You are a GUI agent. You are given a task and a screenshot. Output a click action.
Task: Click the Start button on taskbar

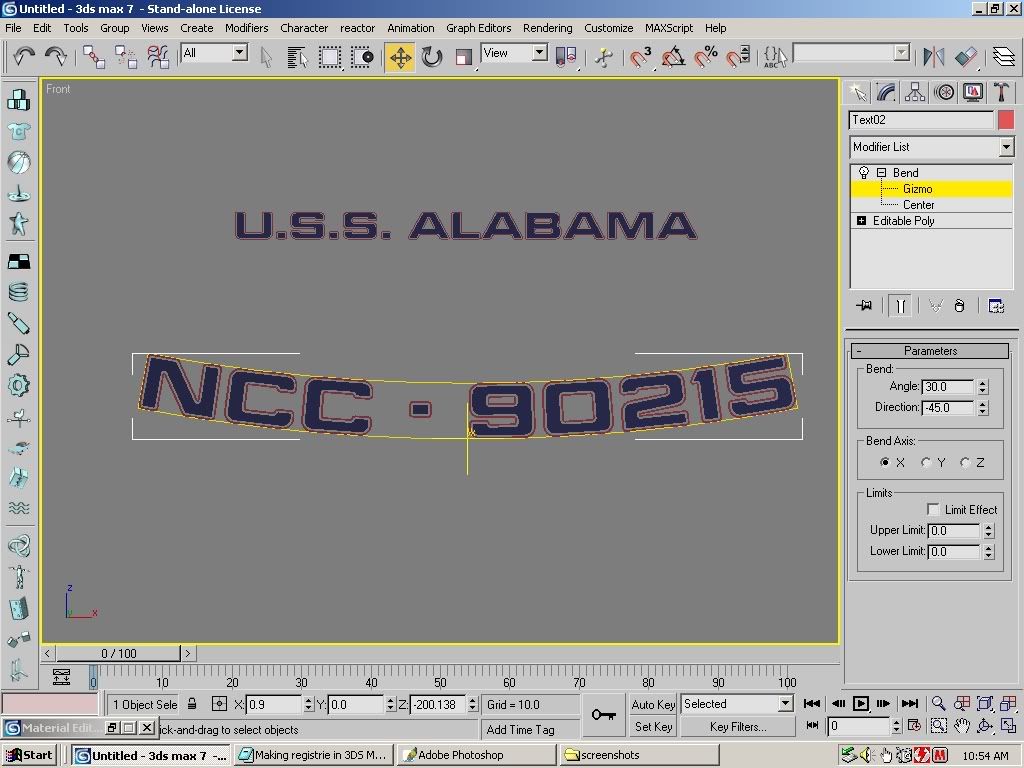[x=29, y=755]
